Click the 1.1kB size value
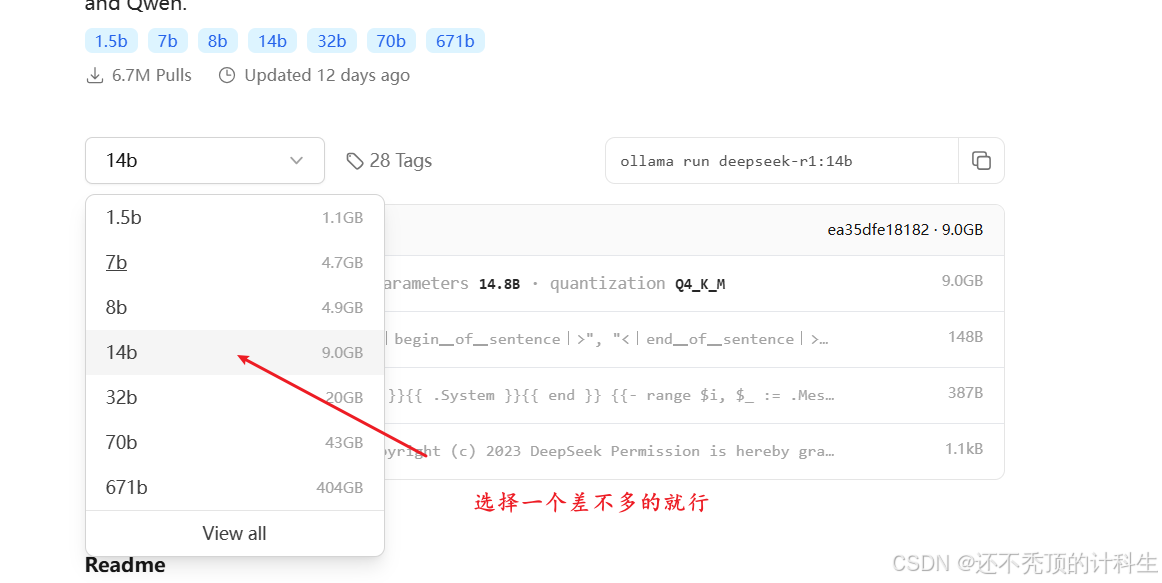Screen dimensions: 1162x583 point(963,448)
